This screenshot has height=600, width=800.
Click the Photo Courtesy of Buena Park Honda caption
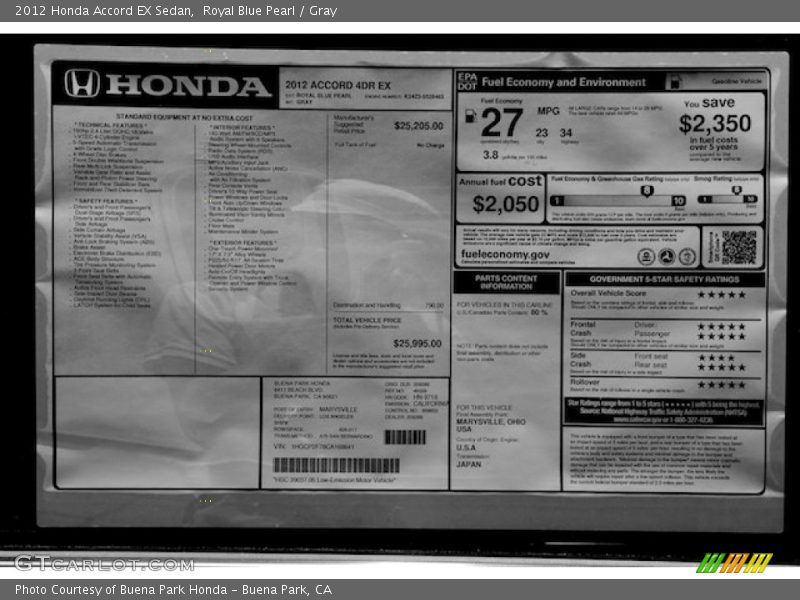click(x=173, y=590)
